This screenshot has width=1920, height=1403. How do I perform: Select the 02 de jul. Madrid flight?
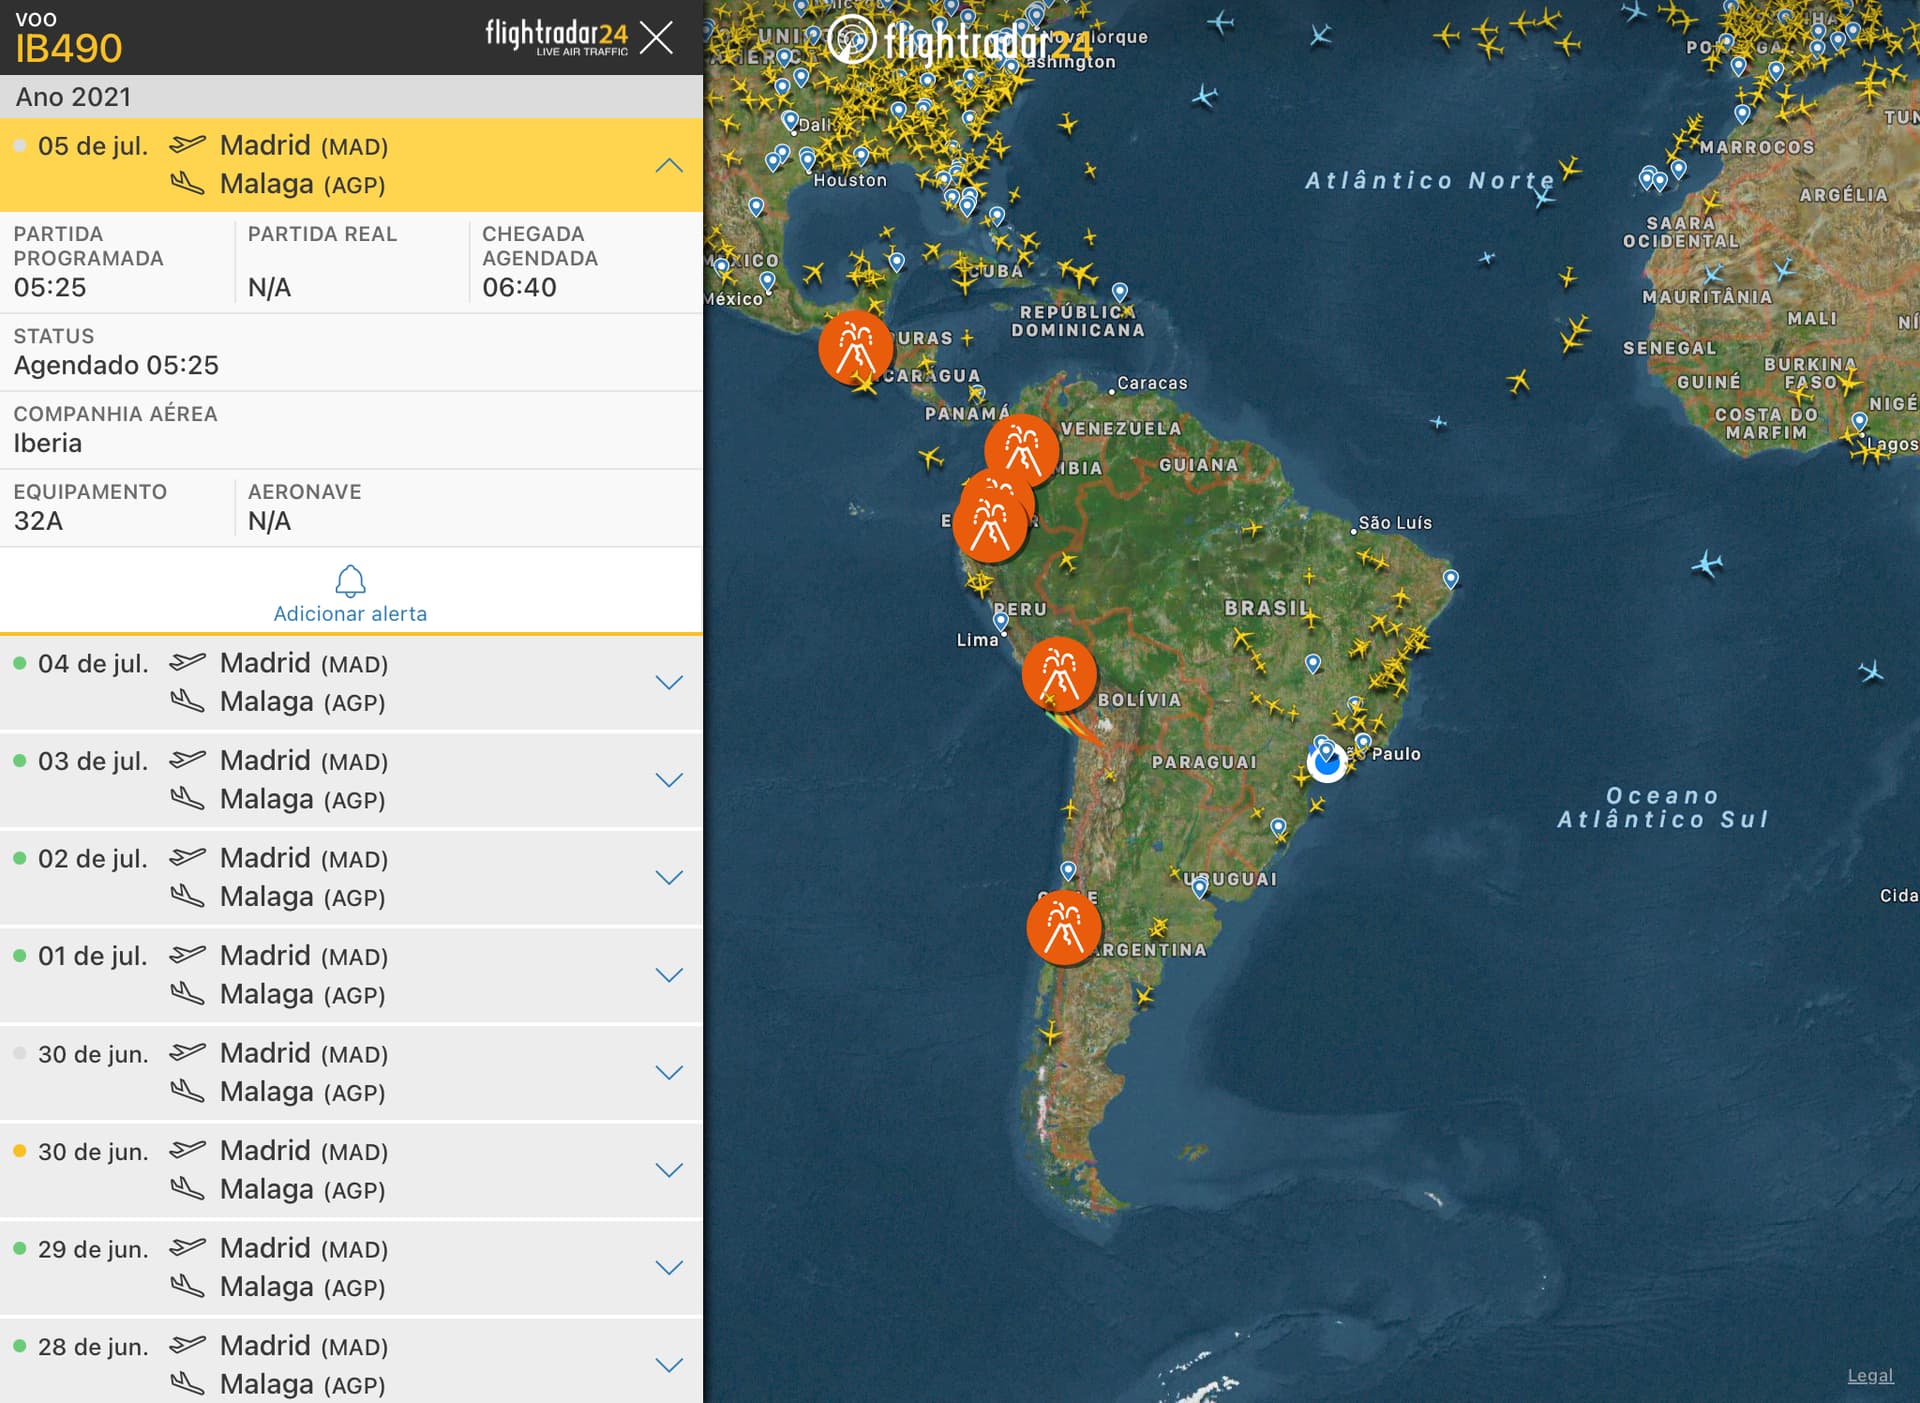(x=303, y=877)
